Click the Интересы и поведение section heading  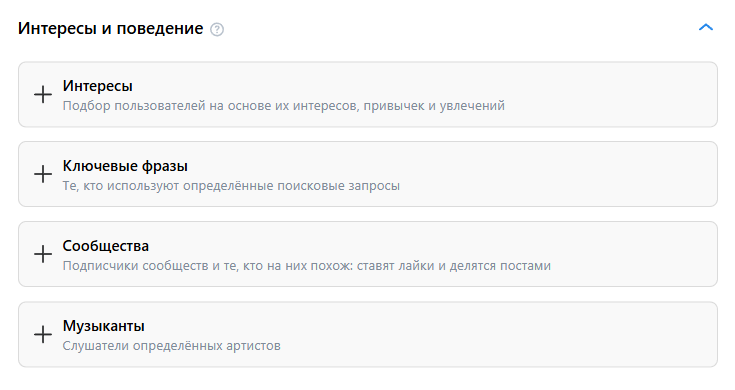point(111,29)
